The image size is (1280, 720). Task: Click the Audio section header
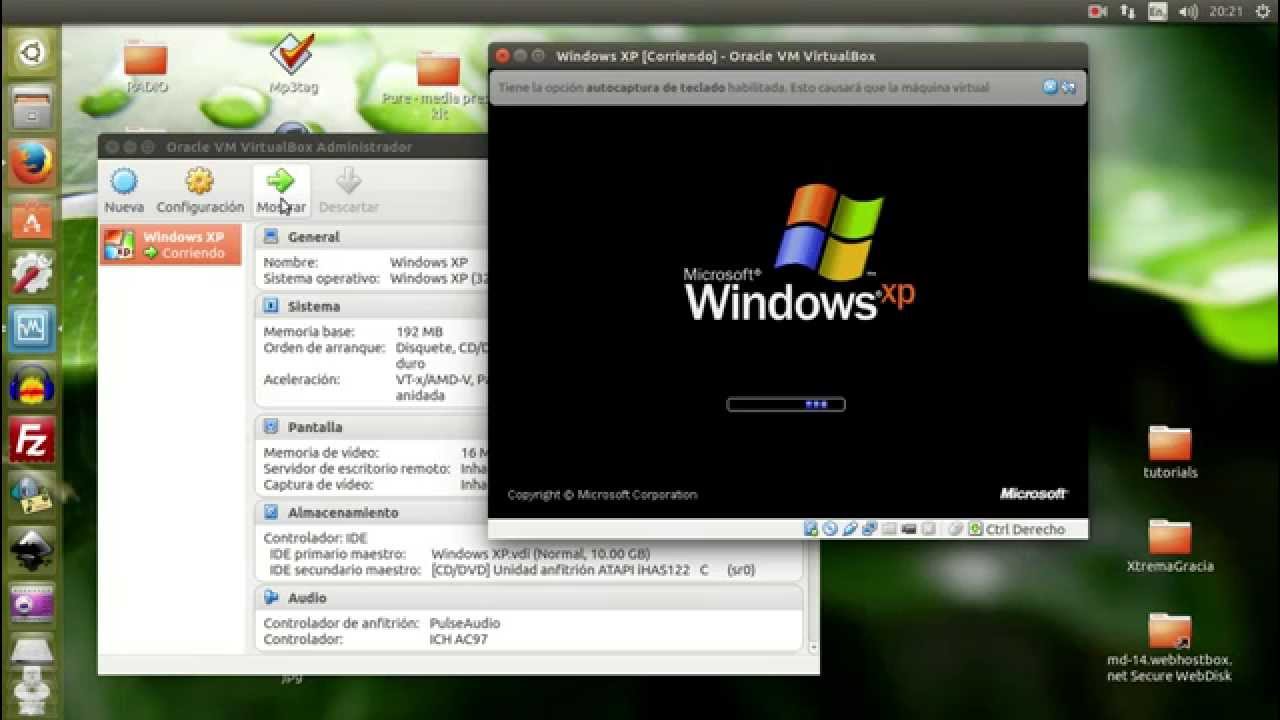(x=307, y=597)
